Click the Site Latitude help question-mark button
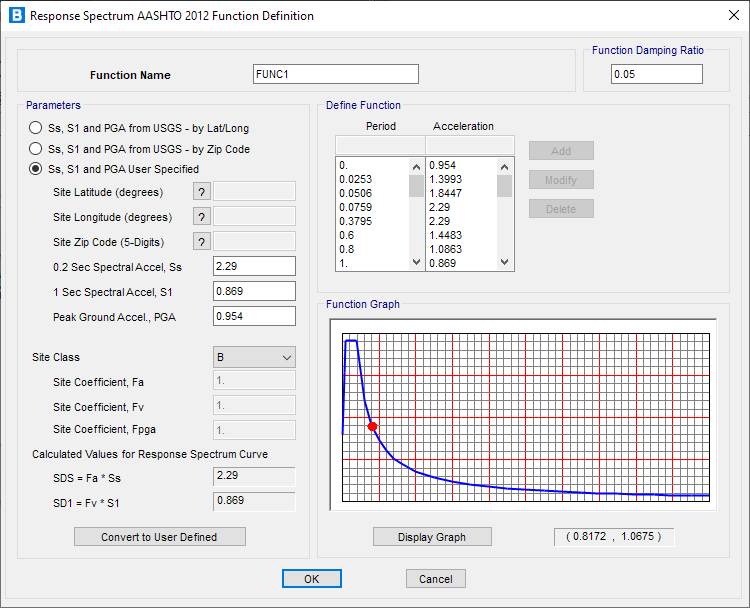 (x=202, y=192)
